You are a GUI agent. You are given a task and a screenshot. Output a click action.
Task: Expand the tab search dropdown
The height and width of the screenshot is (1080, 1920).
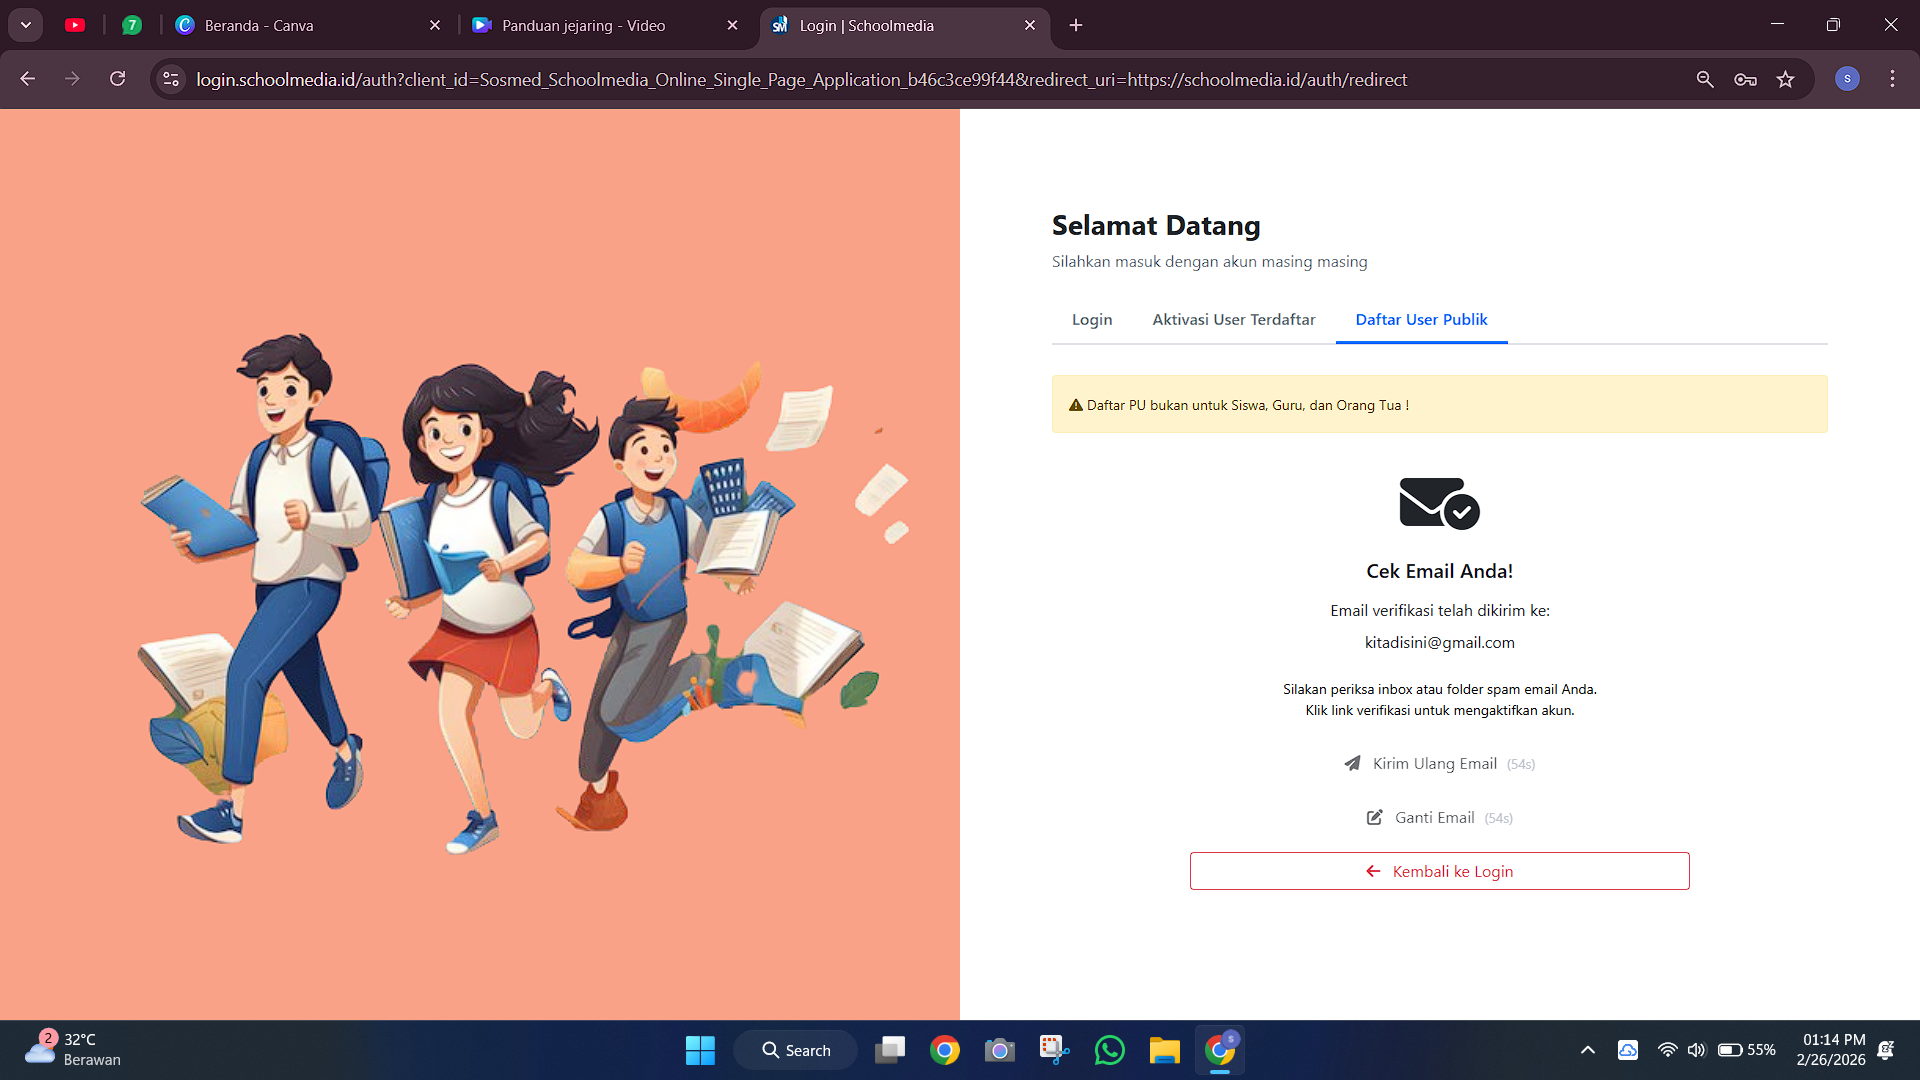[x=26, y=25]
